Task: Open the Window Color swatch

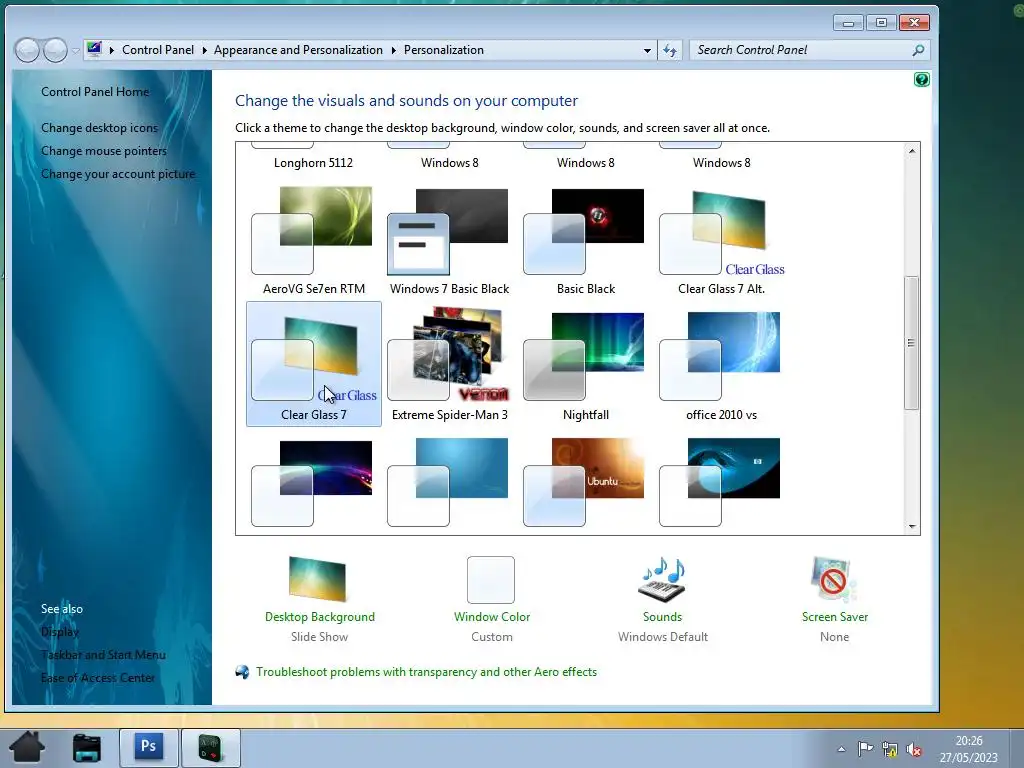Action: 490,579
